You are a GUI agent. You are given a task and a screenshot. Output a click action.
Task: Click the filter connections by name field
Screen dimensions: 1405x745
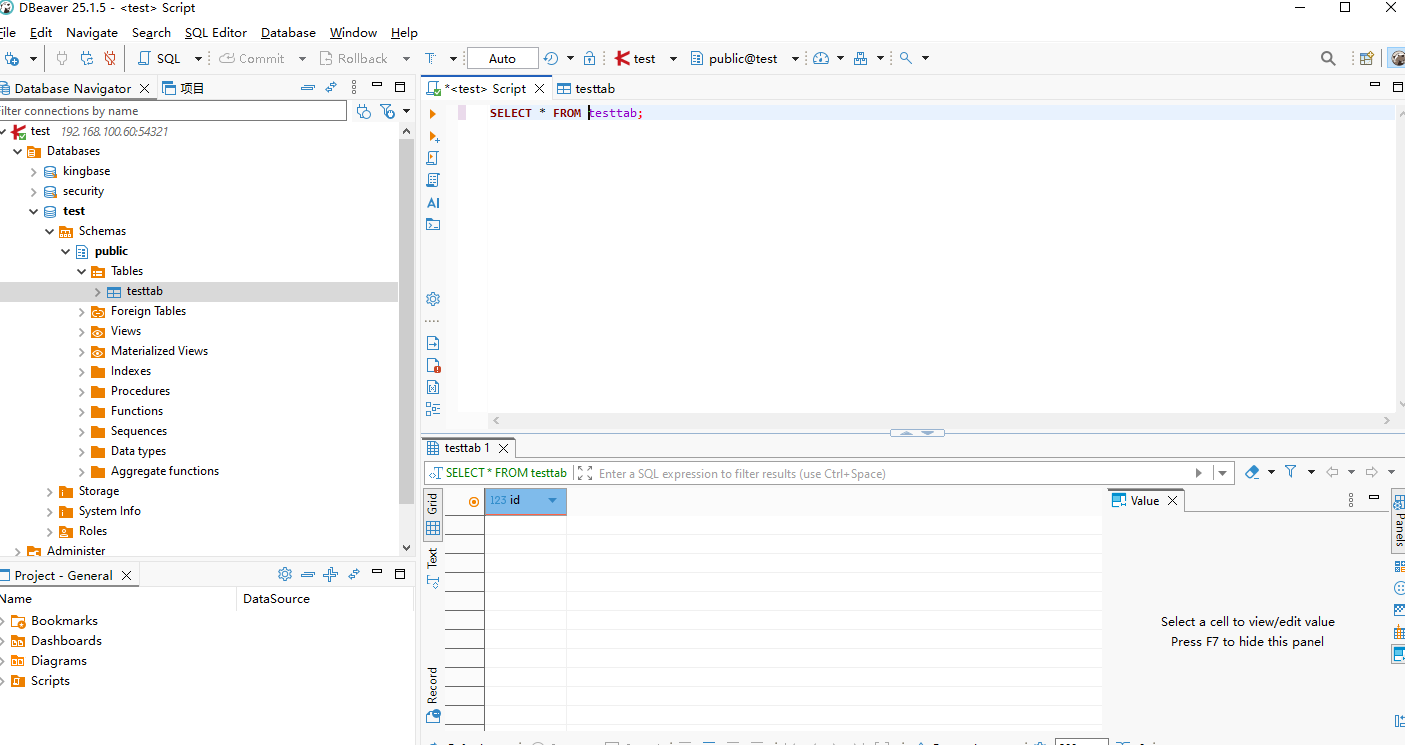[x=172, y=111]
